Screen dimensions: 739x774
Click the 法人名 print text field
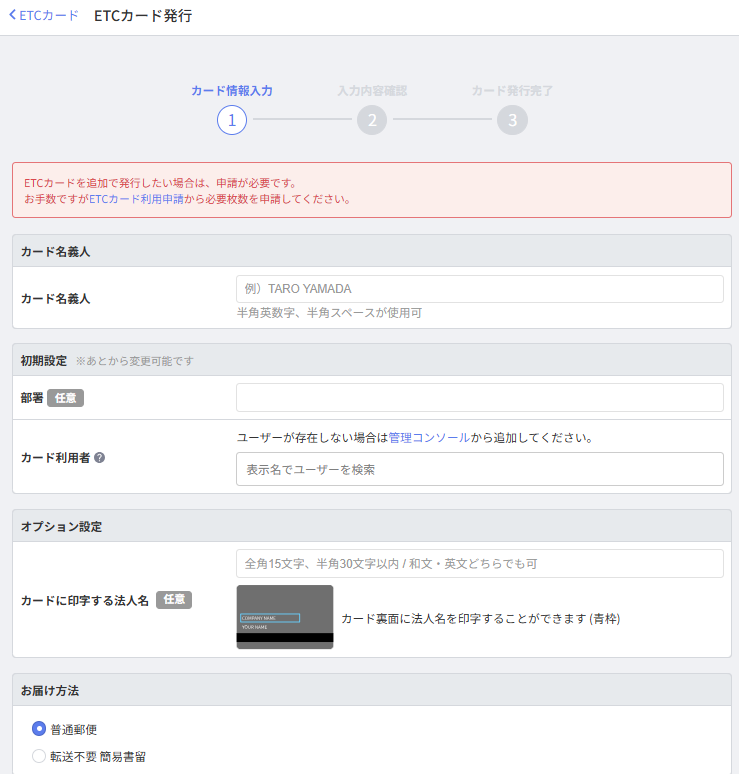(x=479, y=563)
